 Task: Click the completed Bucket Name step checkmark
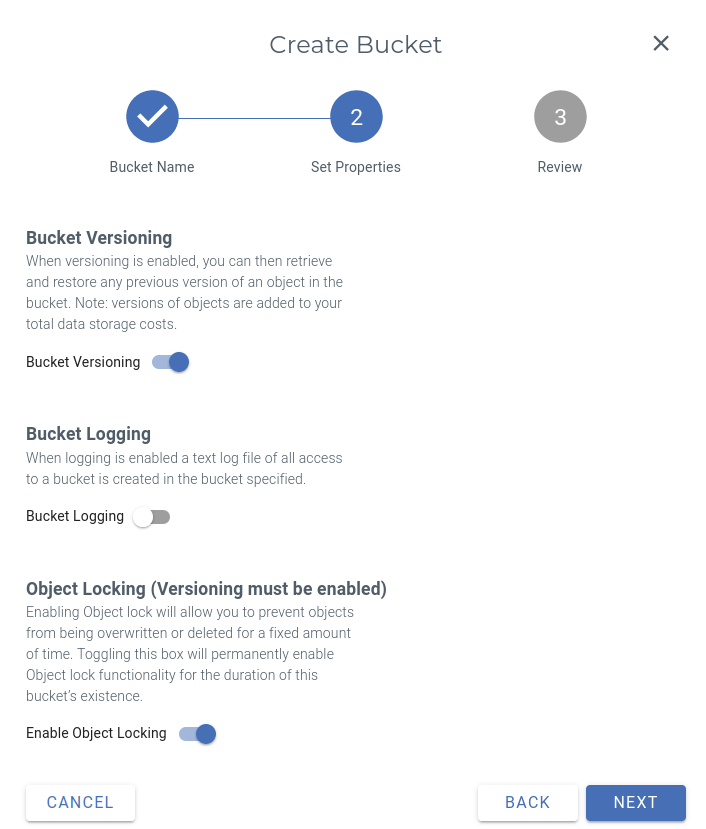[152, 116]
